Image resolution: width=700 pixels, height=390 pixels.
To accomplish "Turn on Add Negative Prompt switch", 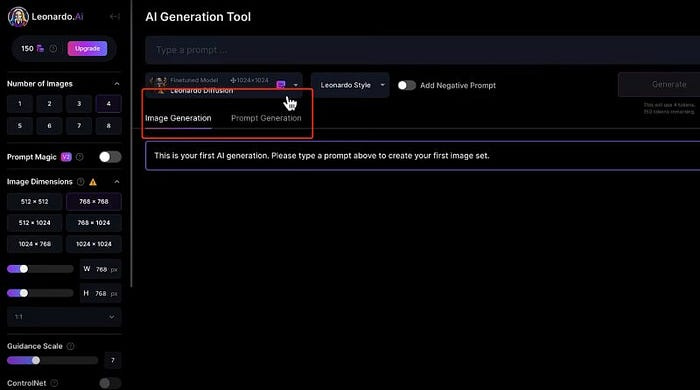I will pyautogui.click(x=407, y=85).
